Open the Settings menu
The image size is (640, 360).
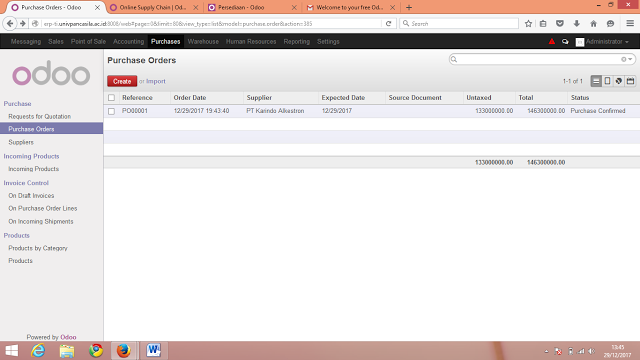click(x=328, y=42)
